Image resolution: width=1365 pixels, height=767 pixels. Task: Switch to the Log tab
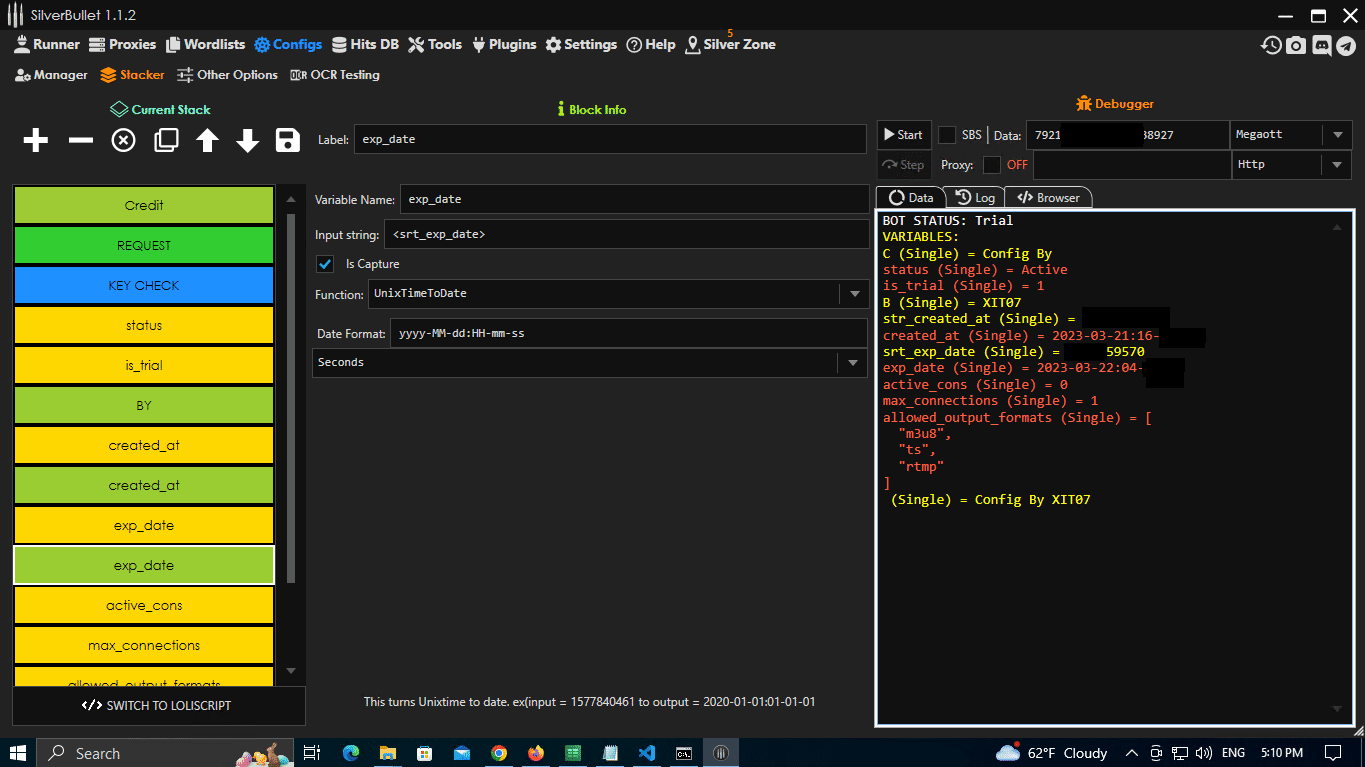975,197
